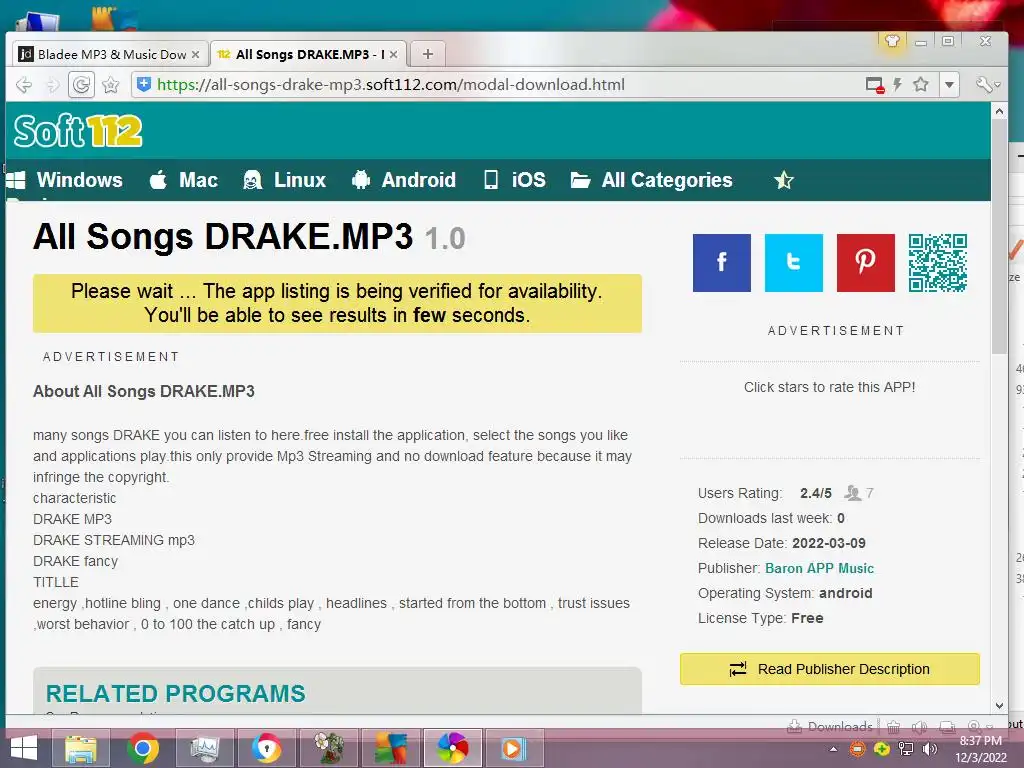
Task: Click the forward navigation arrow
Action: click(x=52, y=85)
